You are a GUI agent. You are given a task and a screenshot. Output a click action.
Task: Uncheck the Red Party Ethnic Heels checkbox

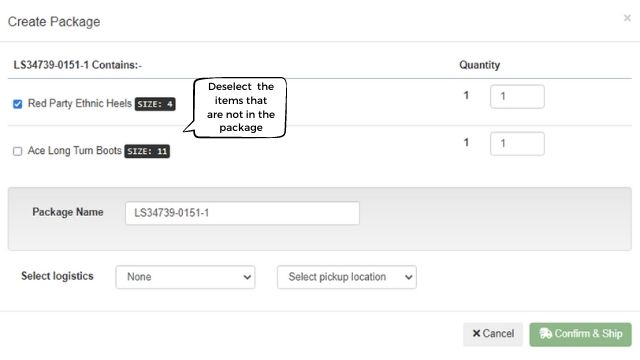(18, 104)
